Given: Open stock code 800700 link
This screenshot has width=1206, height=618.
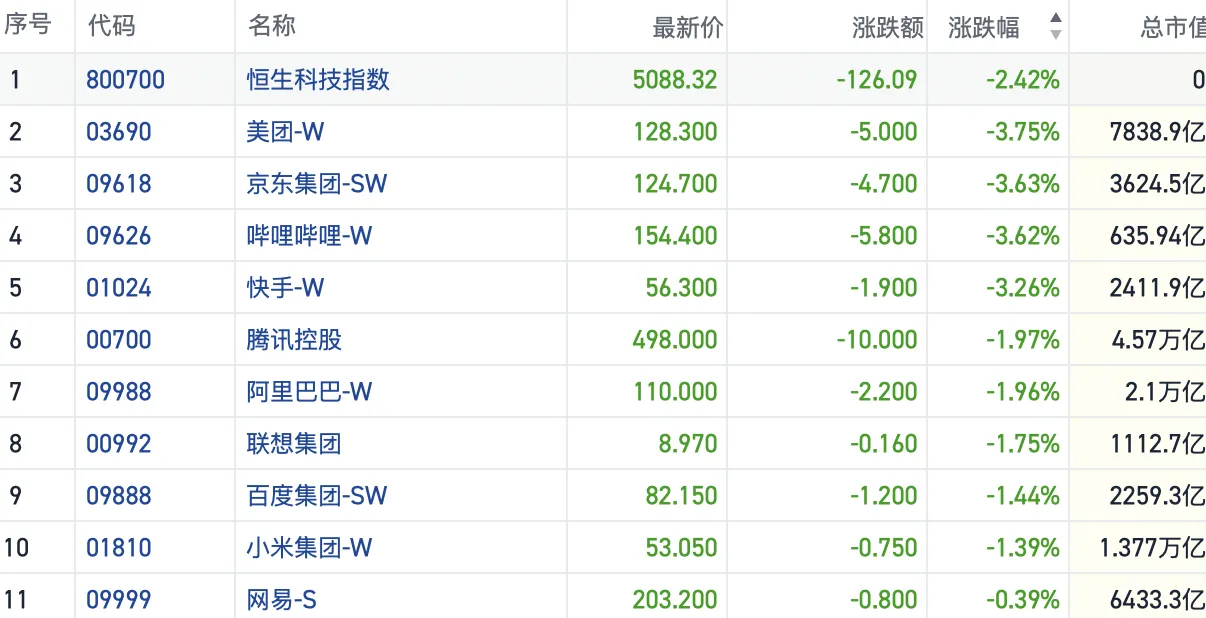Looking at the screenshot, I should 125,80.
